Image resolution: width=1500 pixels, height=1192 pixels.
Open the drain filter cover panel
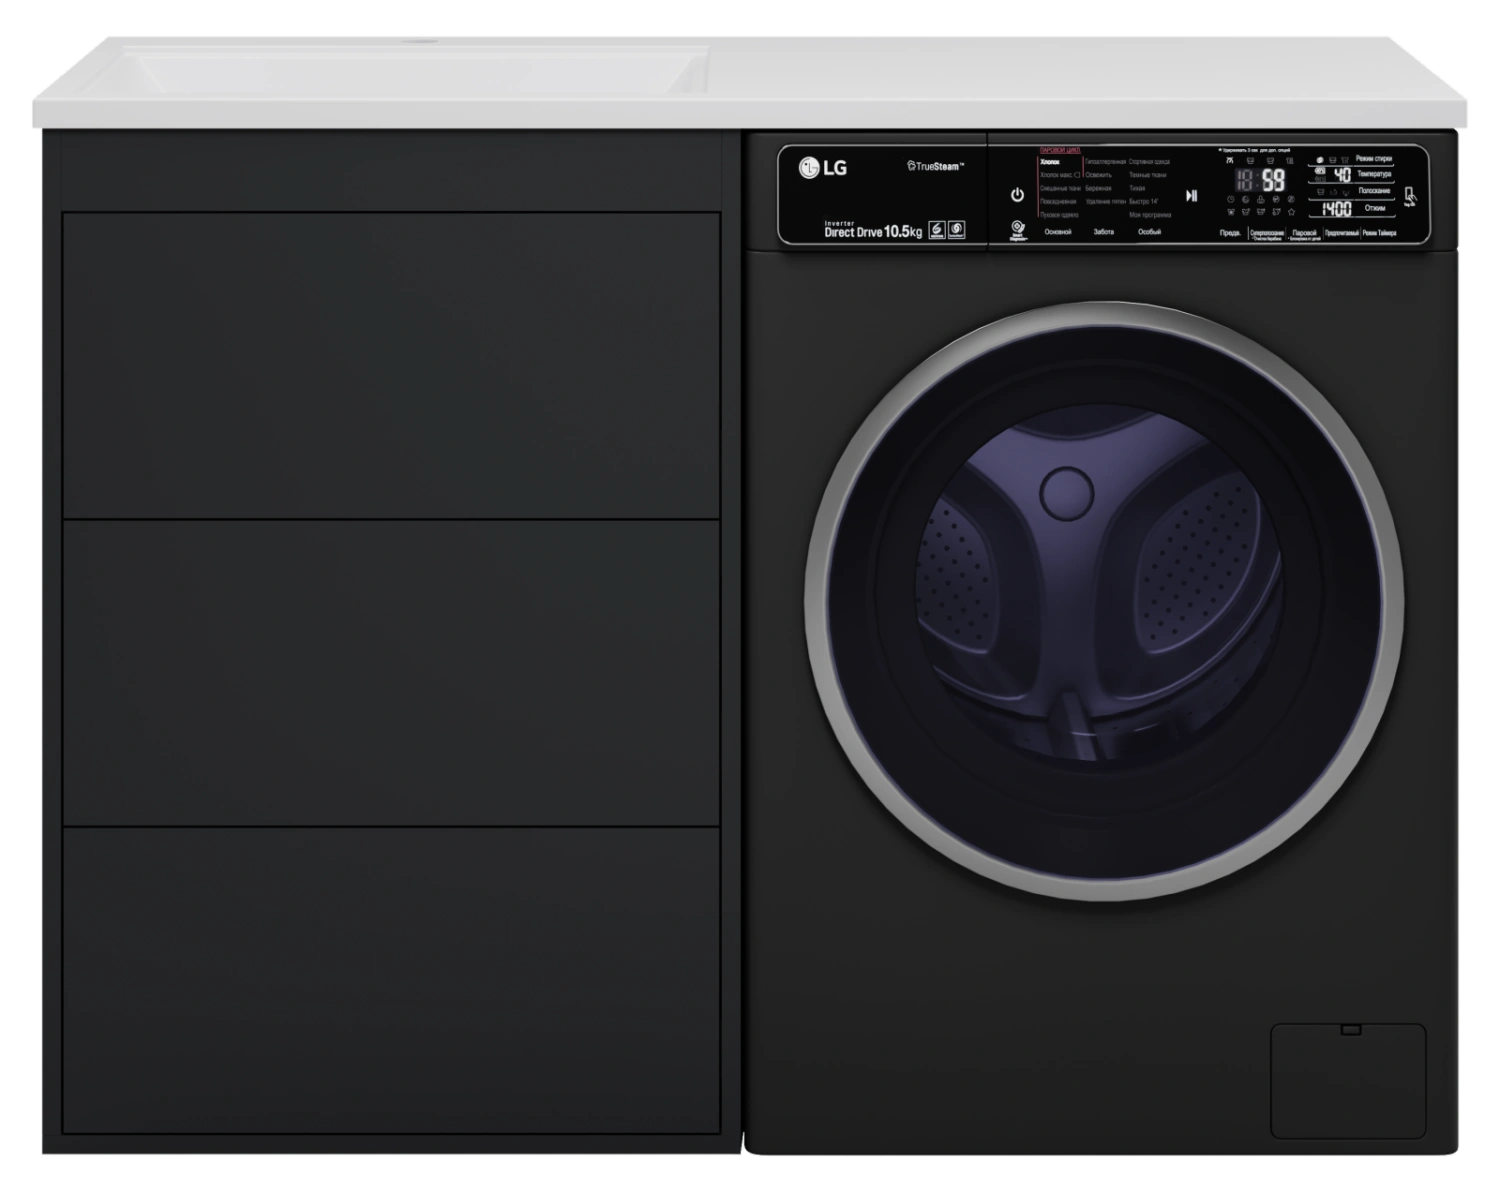1347,1080
